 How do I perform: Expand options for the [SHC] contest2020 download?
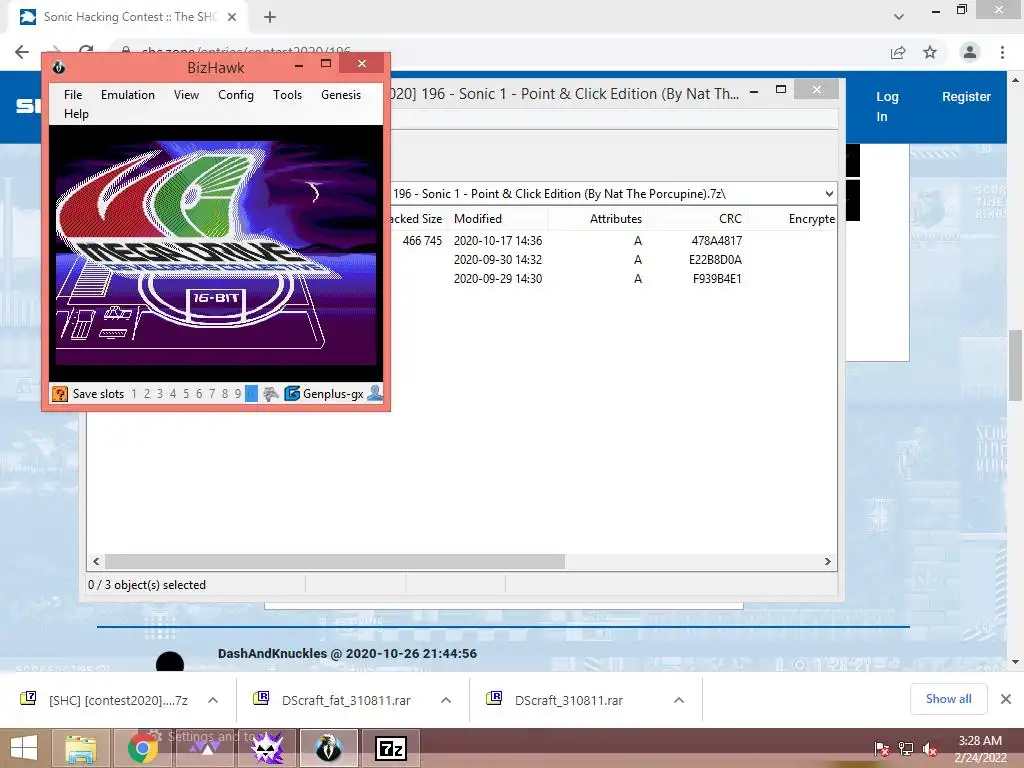click(x=213, y=700)
